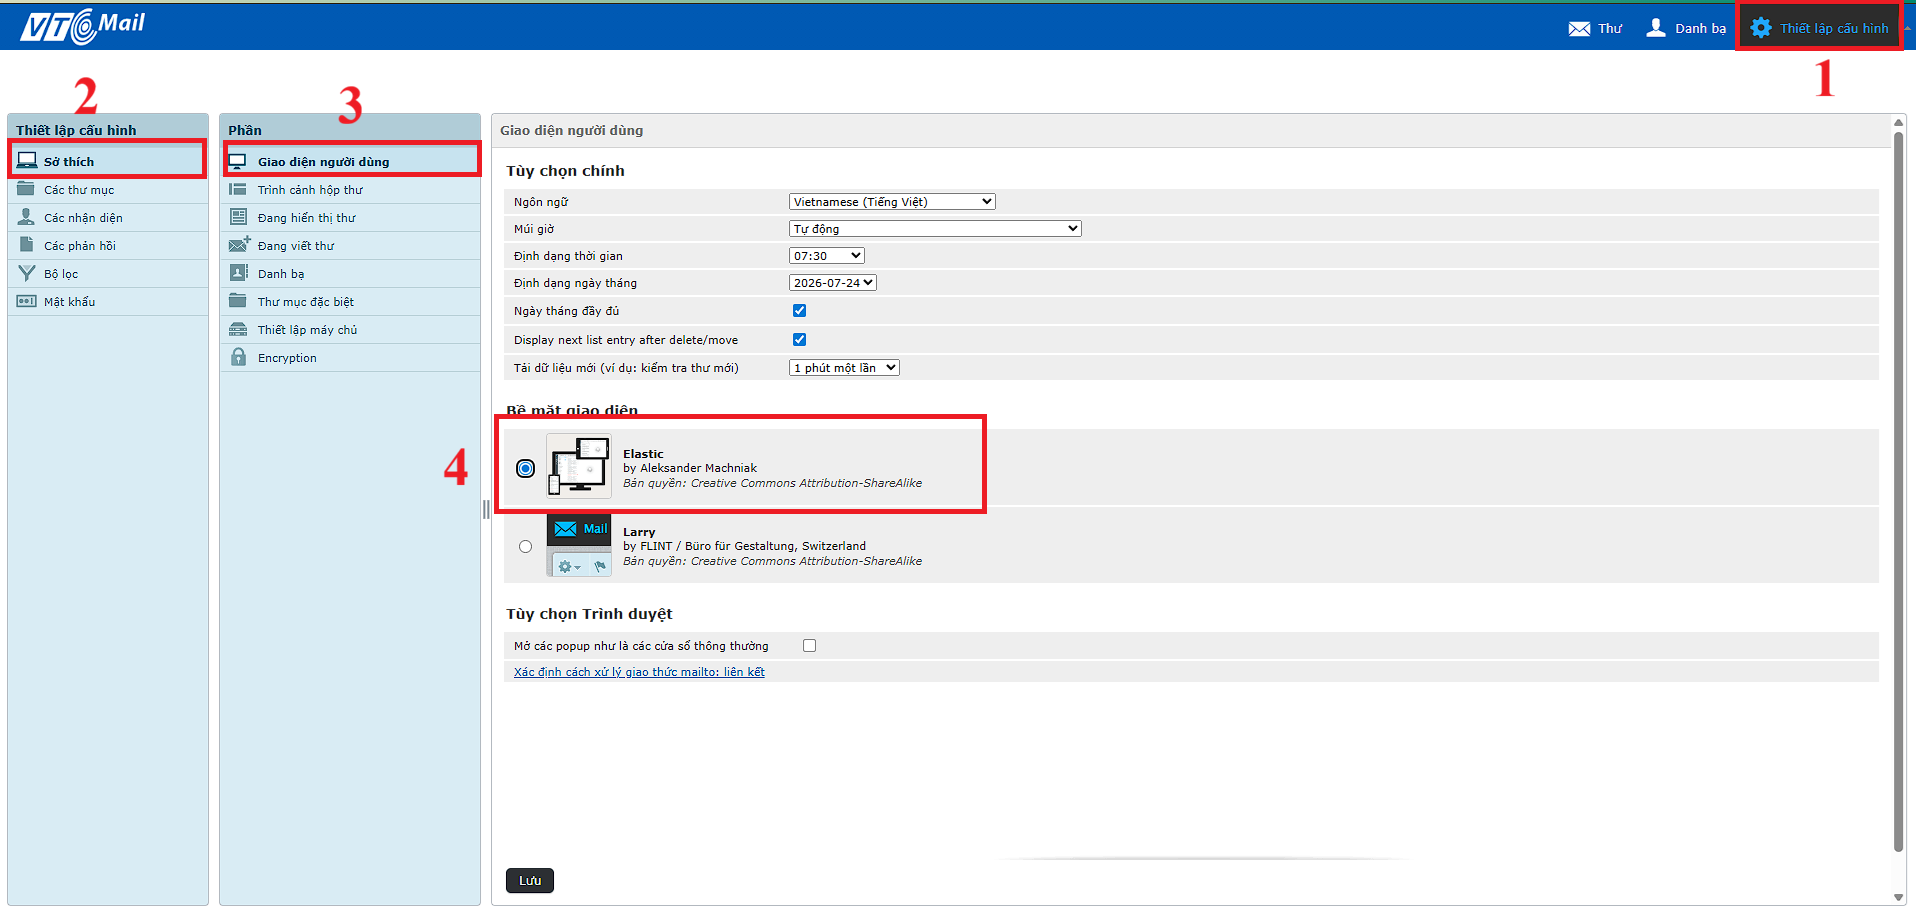
Task: Open the mailto protocol handler link
Action: pos(639,672)
